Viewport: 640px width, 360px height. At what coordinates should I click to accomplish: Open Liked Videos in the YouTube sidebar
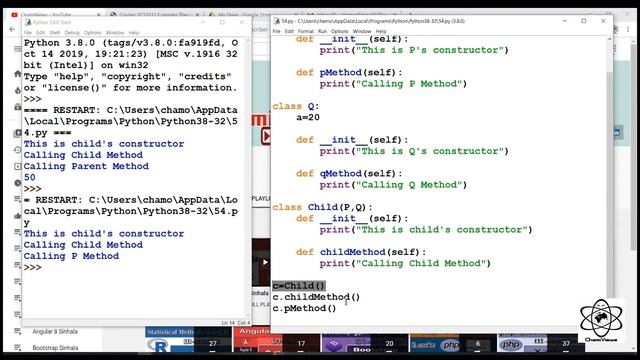pos(18,216)
